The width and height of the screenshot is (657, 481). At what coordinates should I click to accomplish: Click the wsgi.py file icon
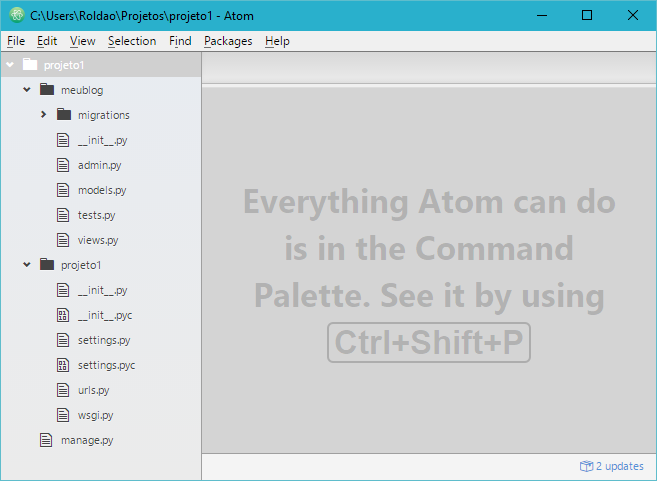pyautogui.click(x=63, y=415)
